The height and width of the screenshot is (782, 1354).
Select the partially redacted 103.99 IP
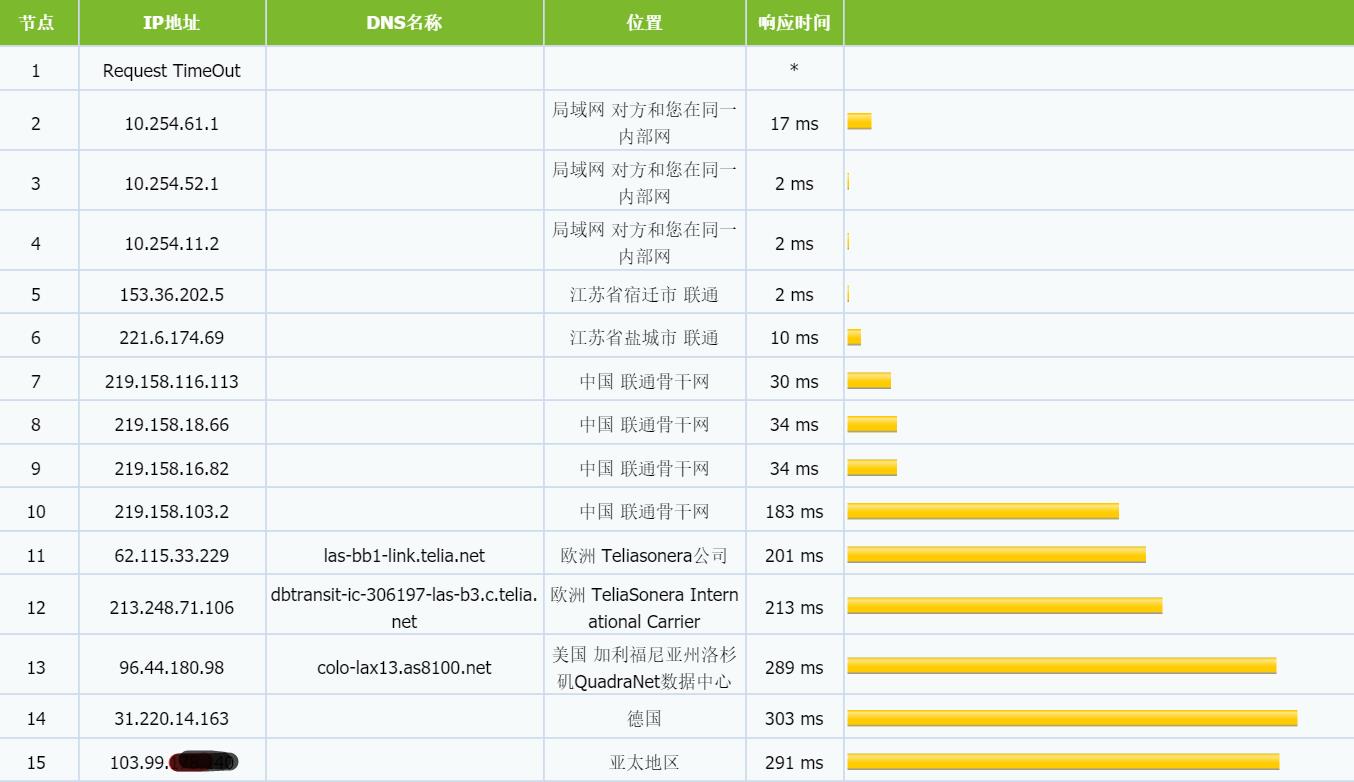coord(173,763)
